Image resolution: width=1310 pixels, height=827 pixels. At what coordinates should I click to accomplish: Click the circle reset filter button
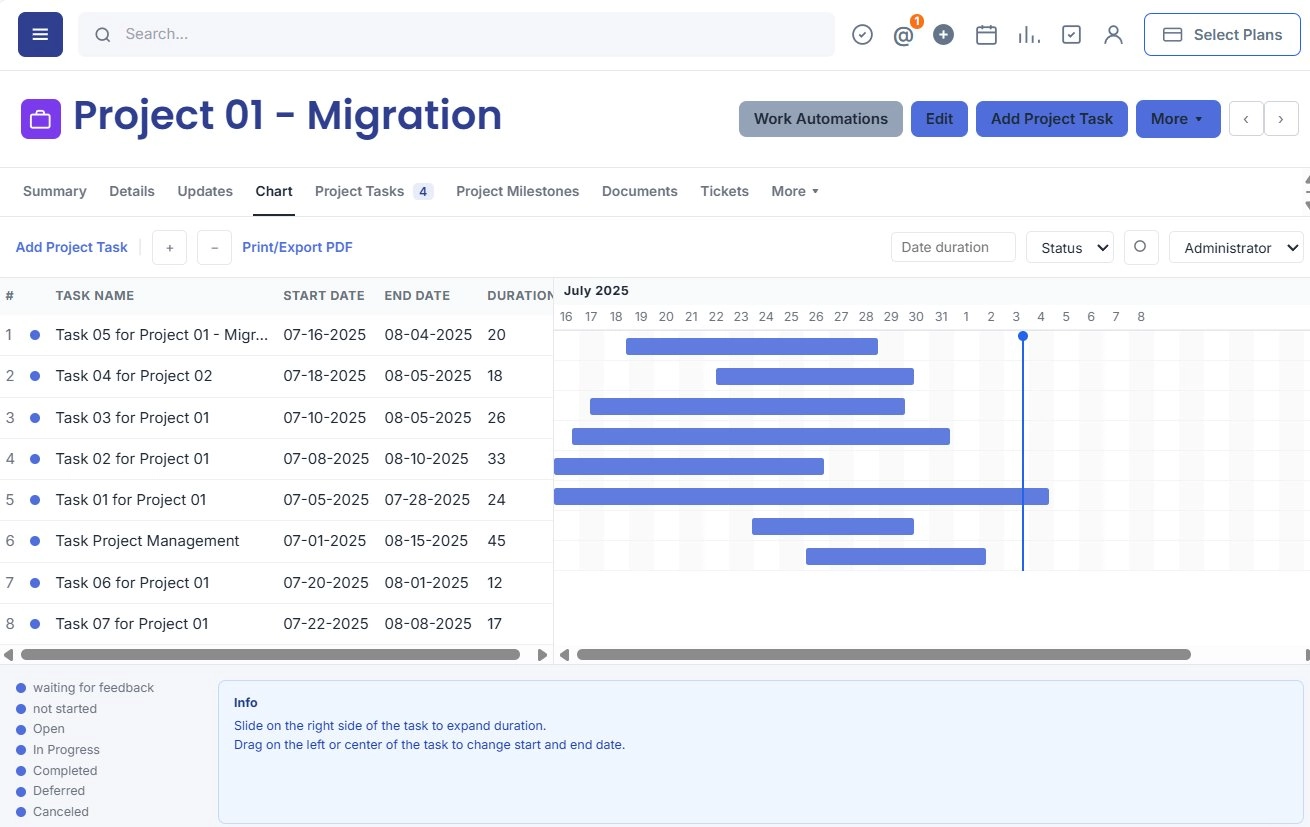coord(1141,247)
